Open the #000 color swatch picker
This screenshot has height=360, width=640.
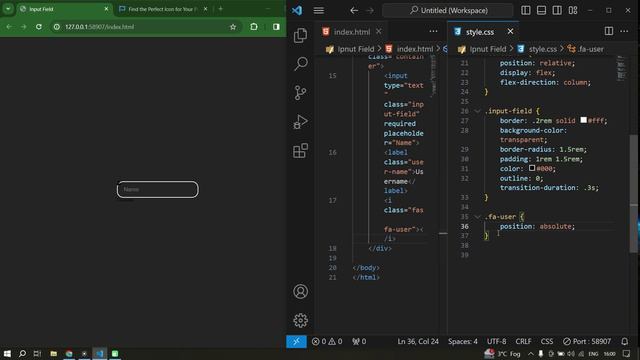pos(532,168)
